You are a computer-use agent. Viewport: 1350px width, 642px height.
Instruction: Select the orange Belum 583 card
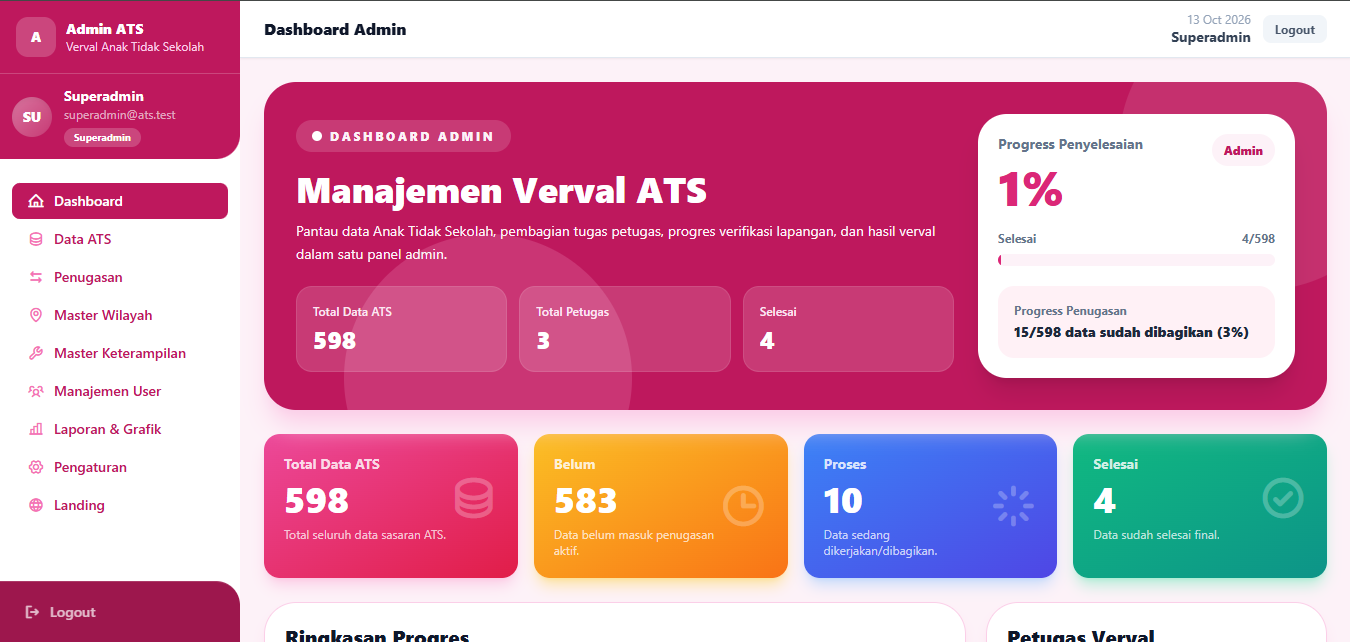[661, 506]
